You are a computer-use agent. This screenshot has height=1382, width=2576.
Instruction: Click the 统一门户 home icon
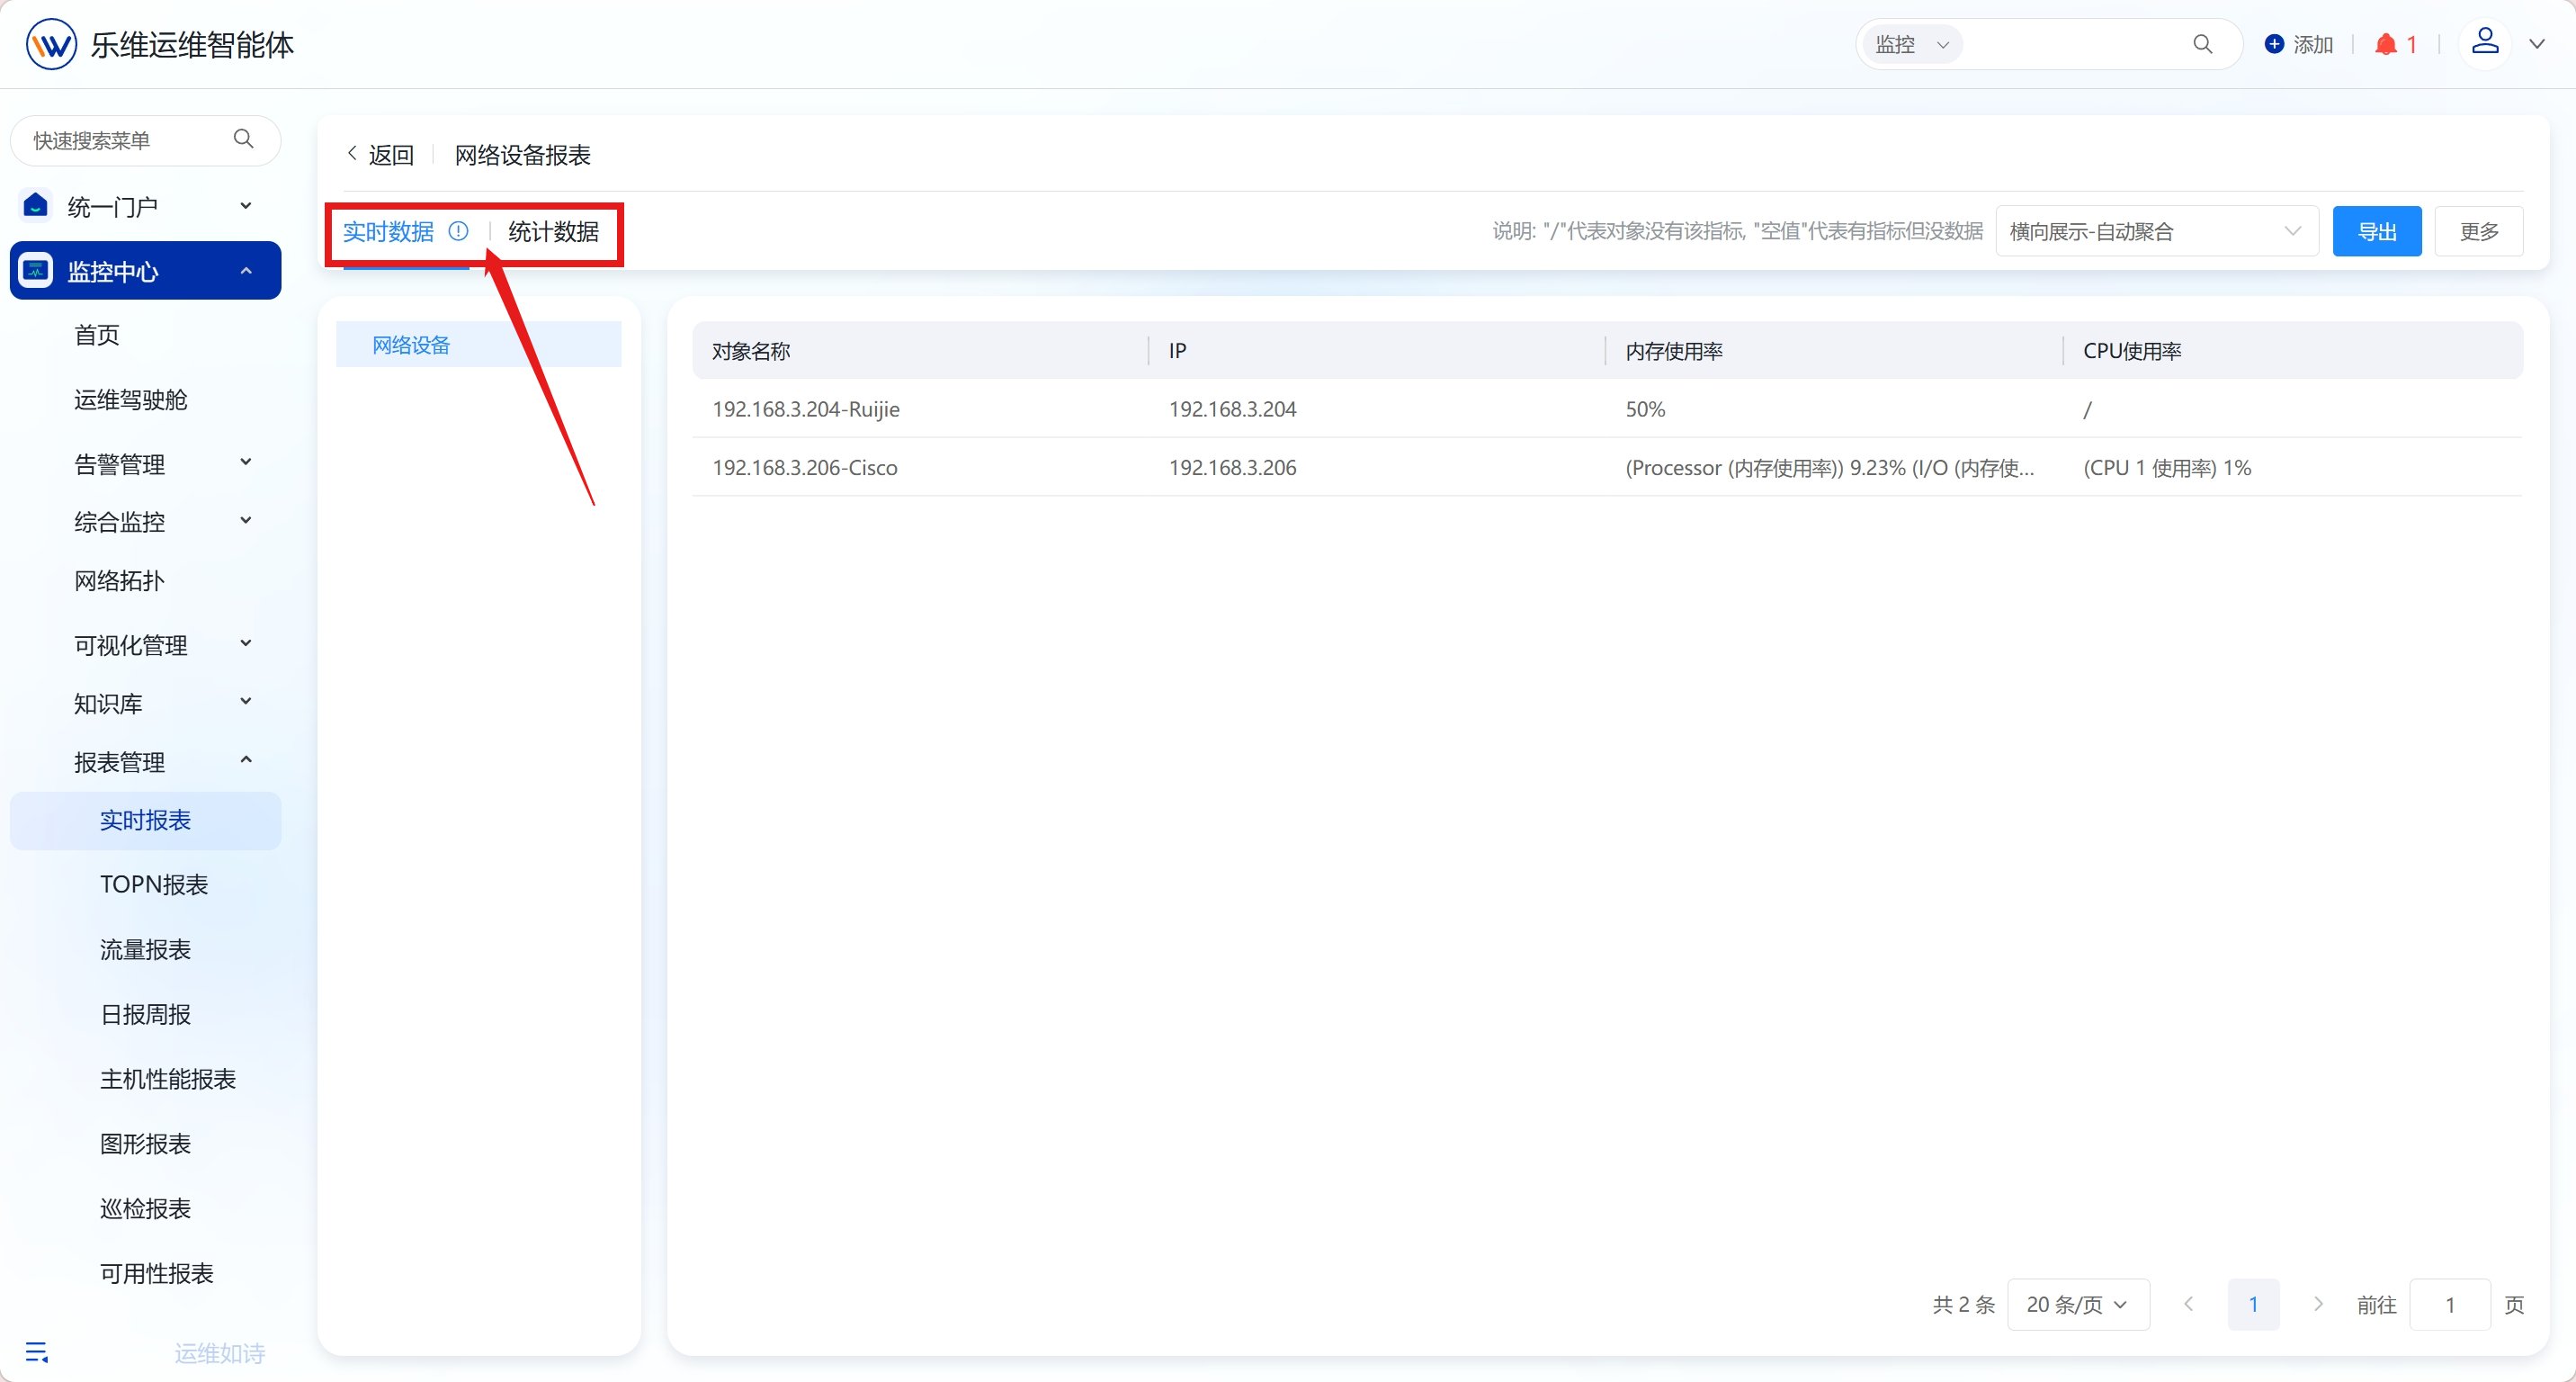36,205
